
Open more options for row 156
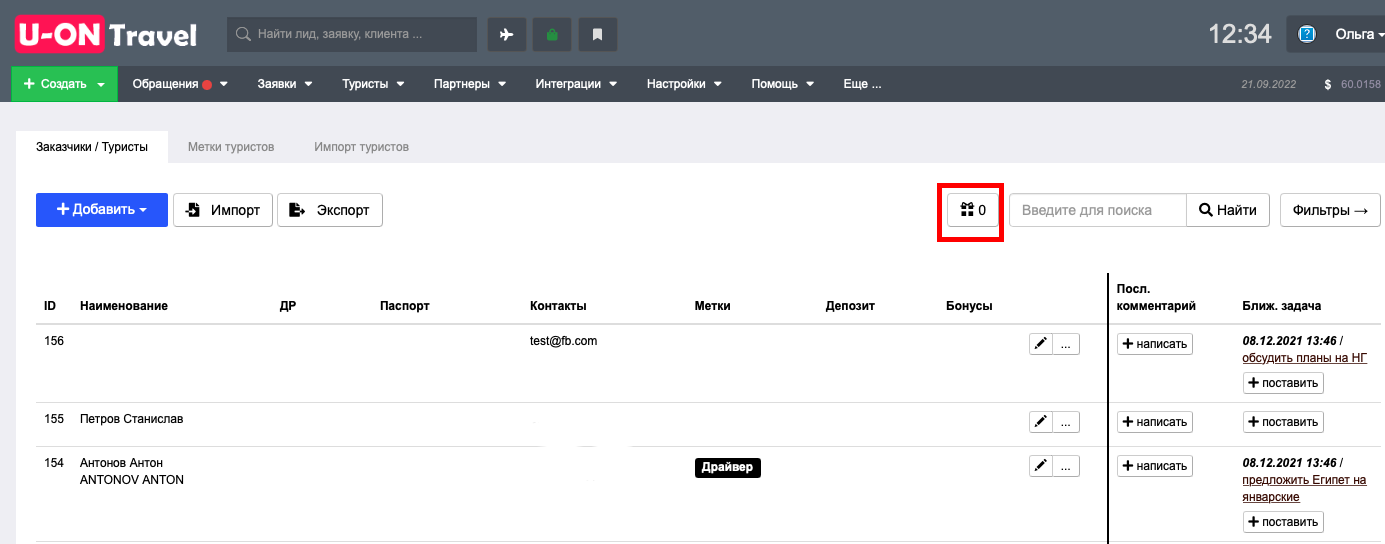(x=1066, y=344)
